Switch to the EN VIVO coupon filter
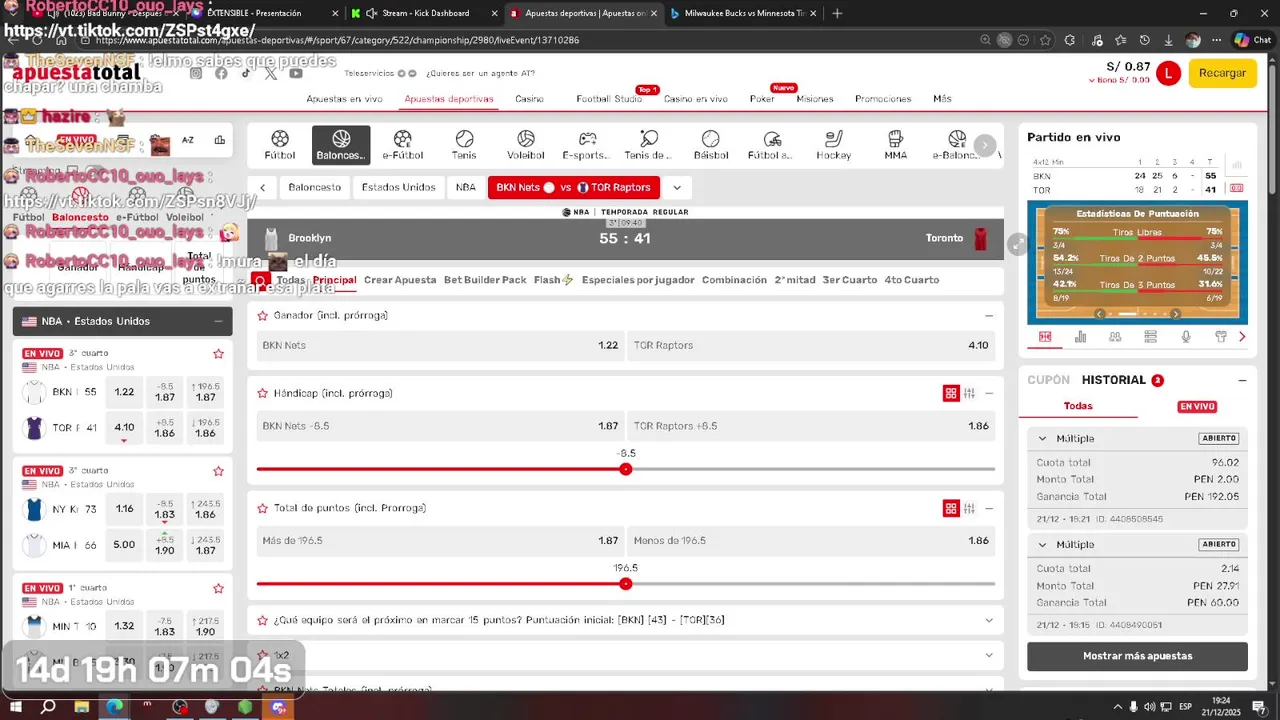Viewport: 1280px width, 720px height. tap(1196, 406)
